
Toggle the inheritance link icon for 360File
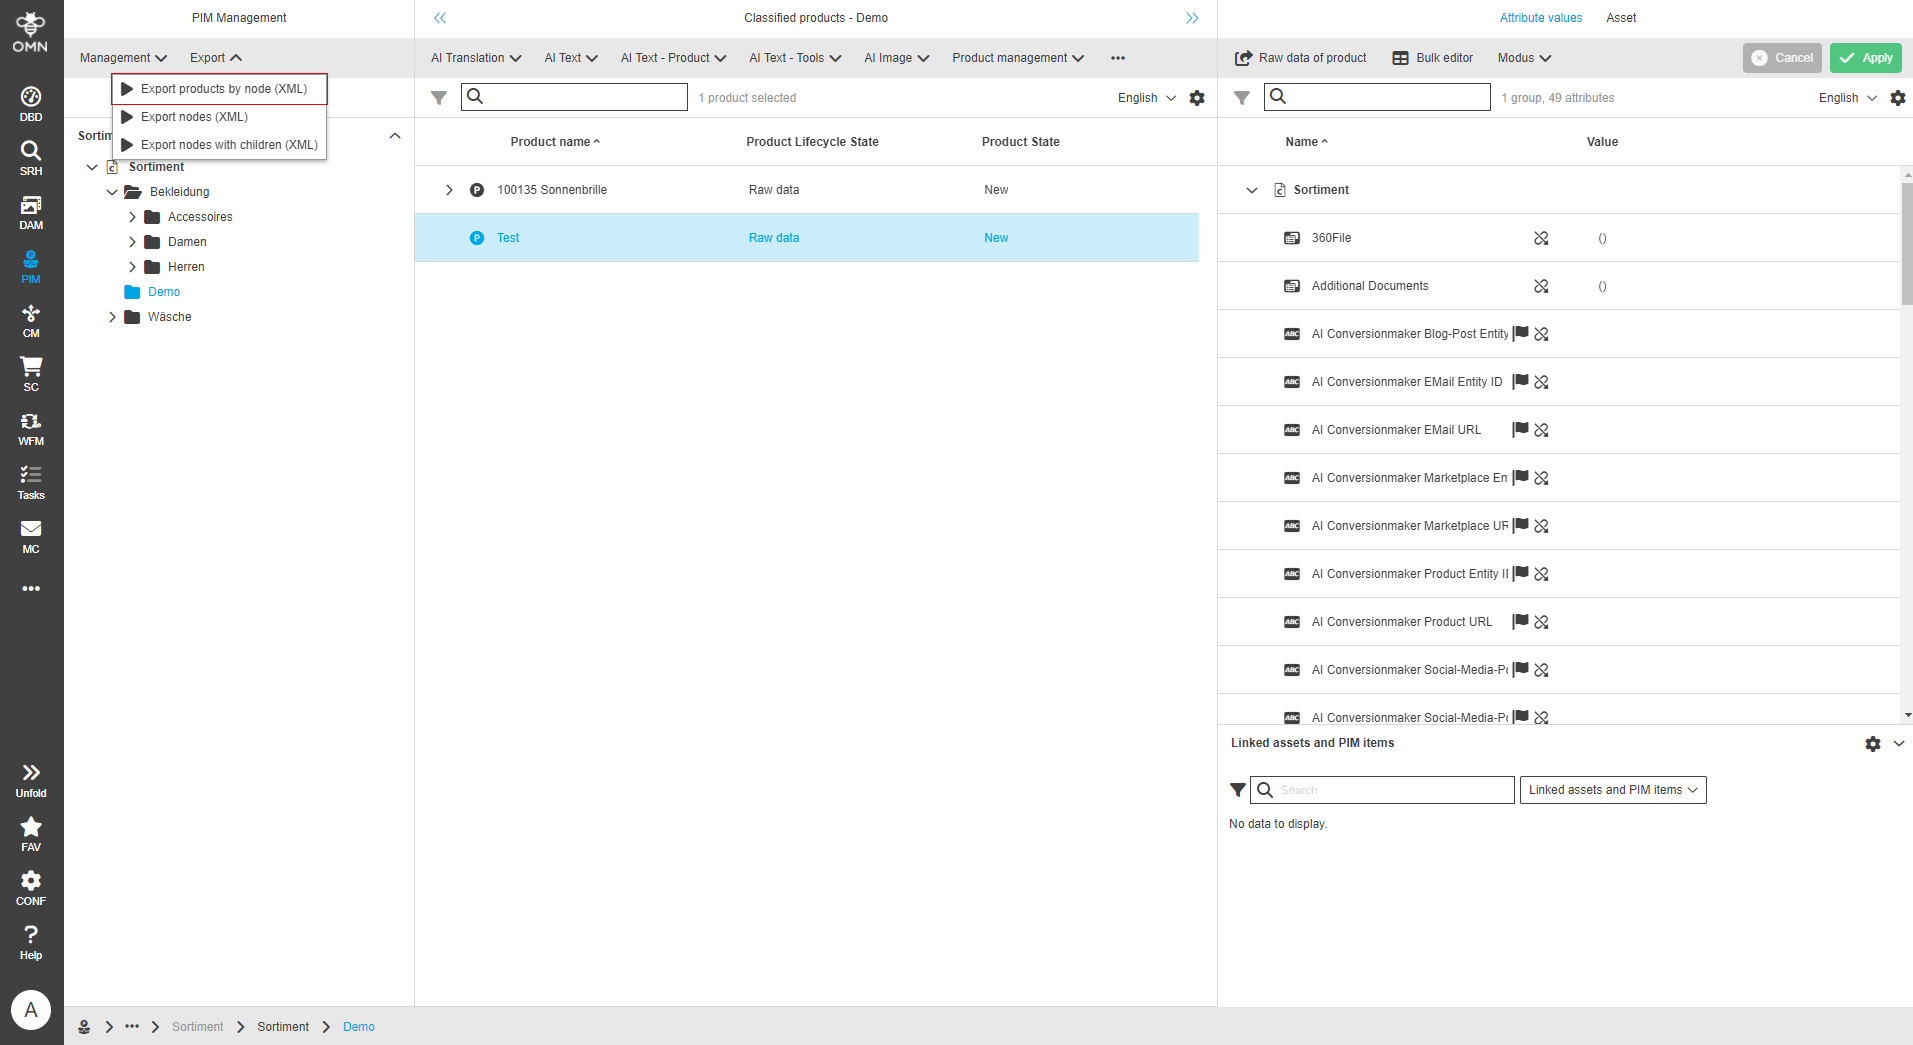[1541, 238]
